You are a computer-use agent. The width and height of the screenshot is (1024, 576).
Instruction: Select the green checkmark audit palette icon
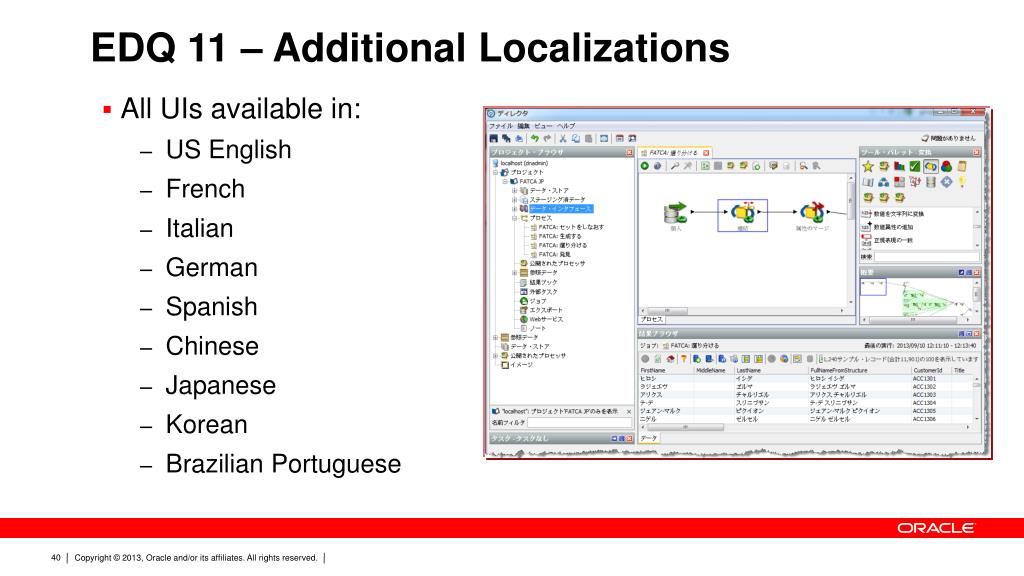pos(915,167)
